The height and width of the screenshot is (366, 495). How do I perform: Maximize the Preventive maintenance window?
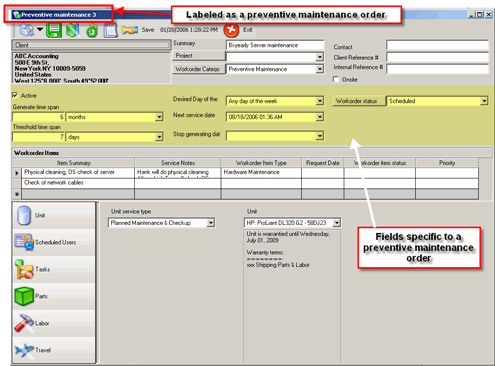coord(480,14)
